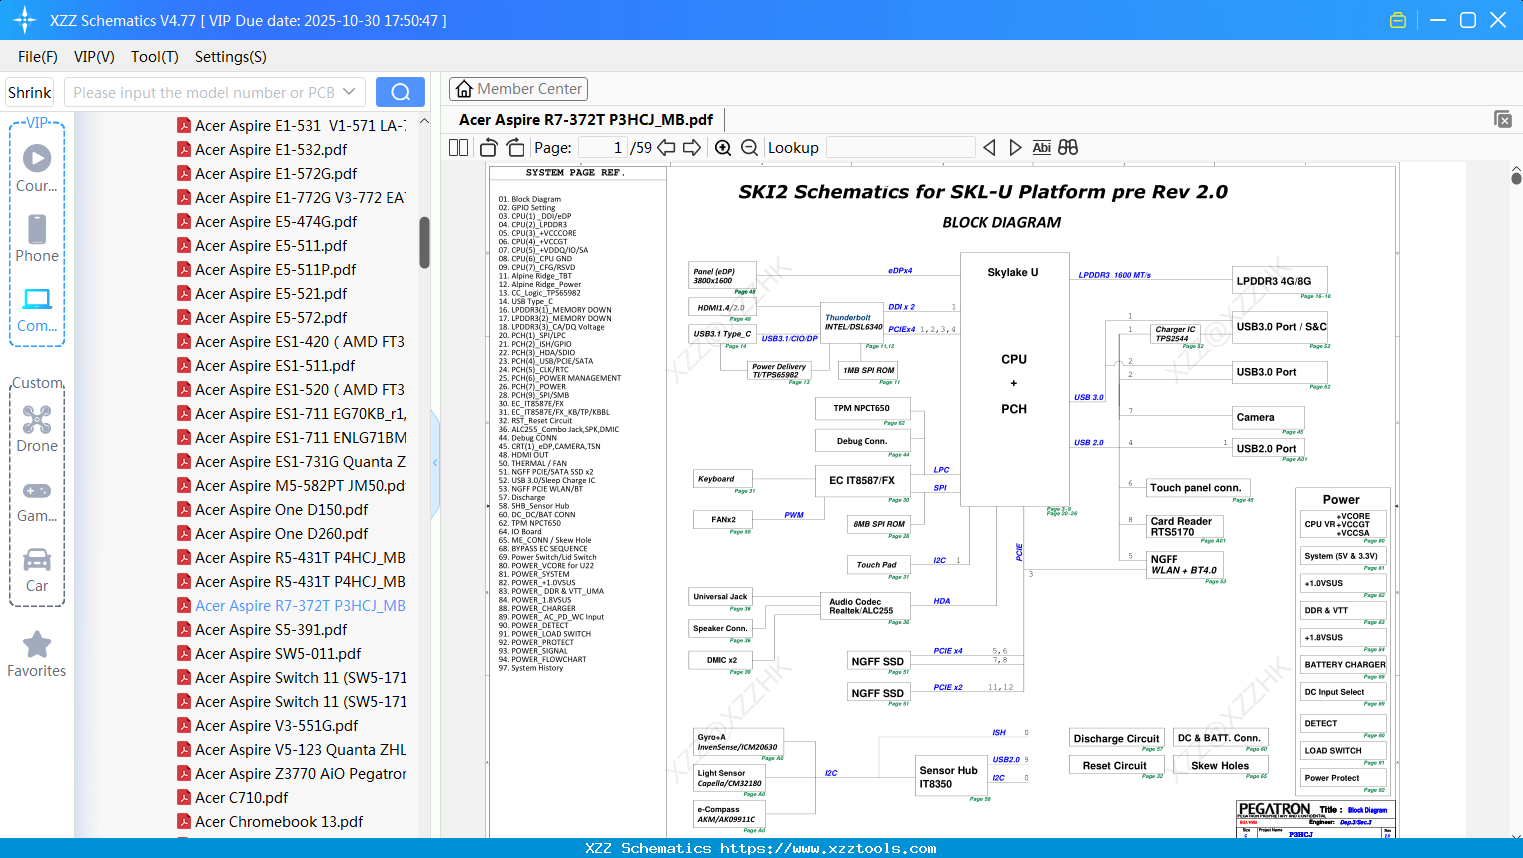Click the yellow toolbox icon in title bar

pyautogui.click(x=1398, y=20)
